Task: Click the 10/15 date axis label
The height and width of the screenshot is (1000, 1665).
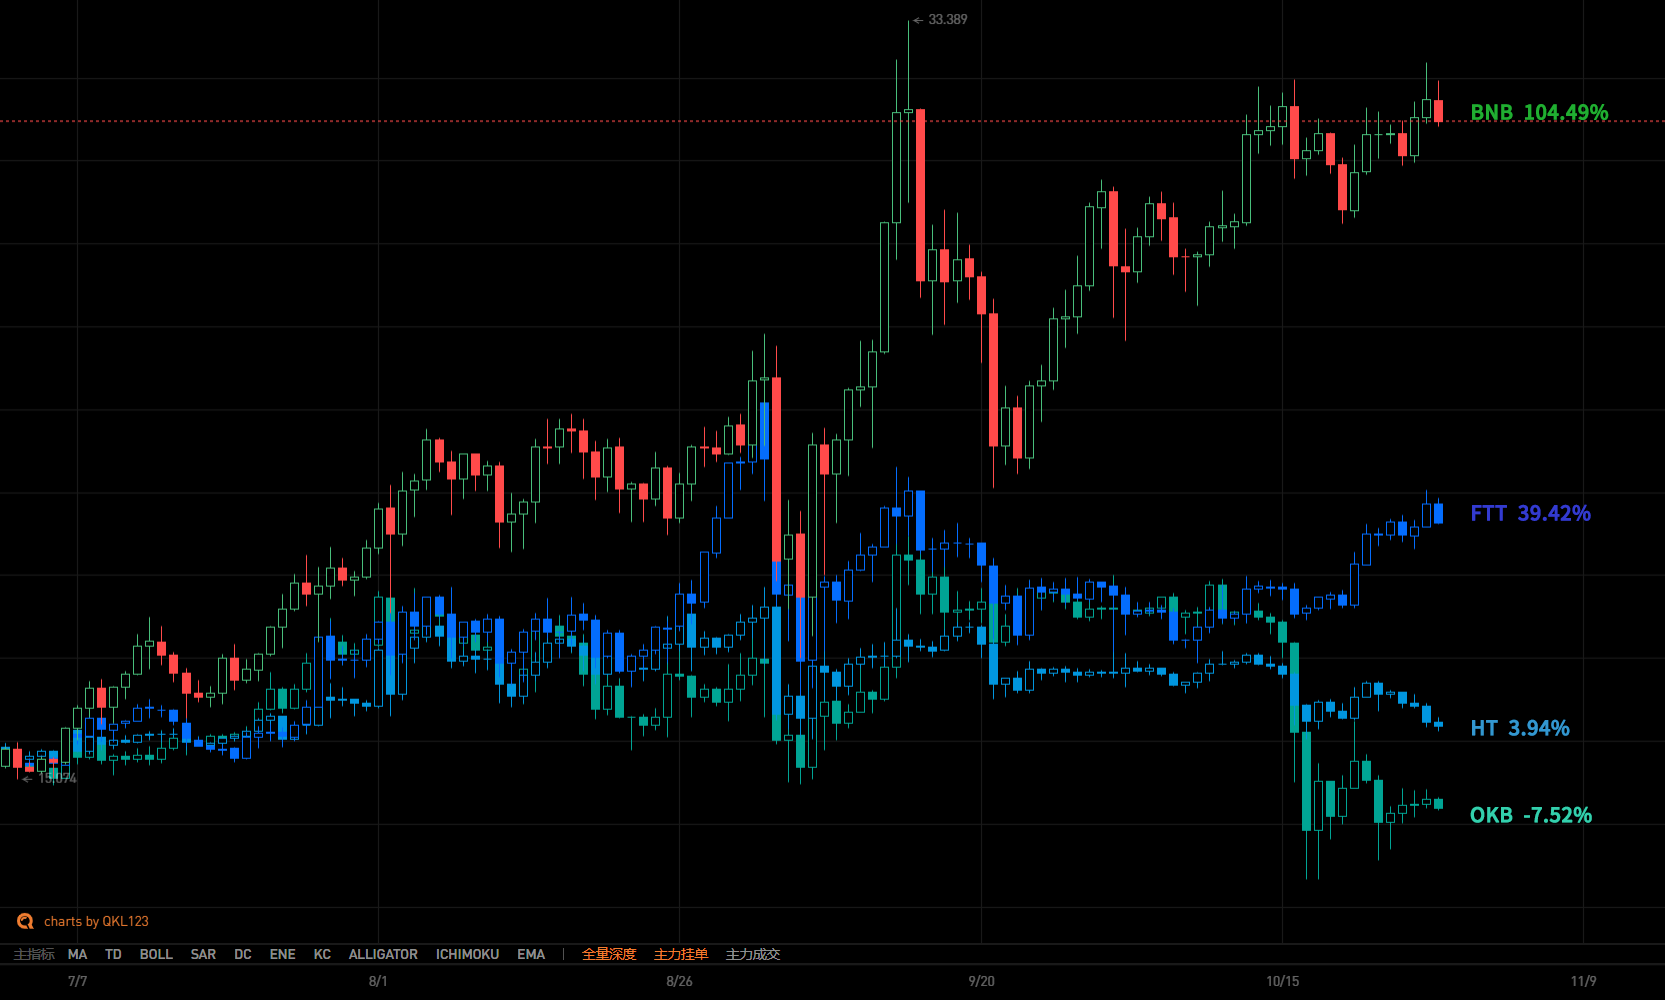Action: 1282,981
